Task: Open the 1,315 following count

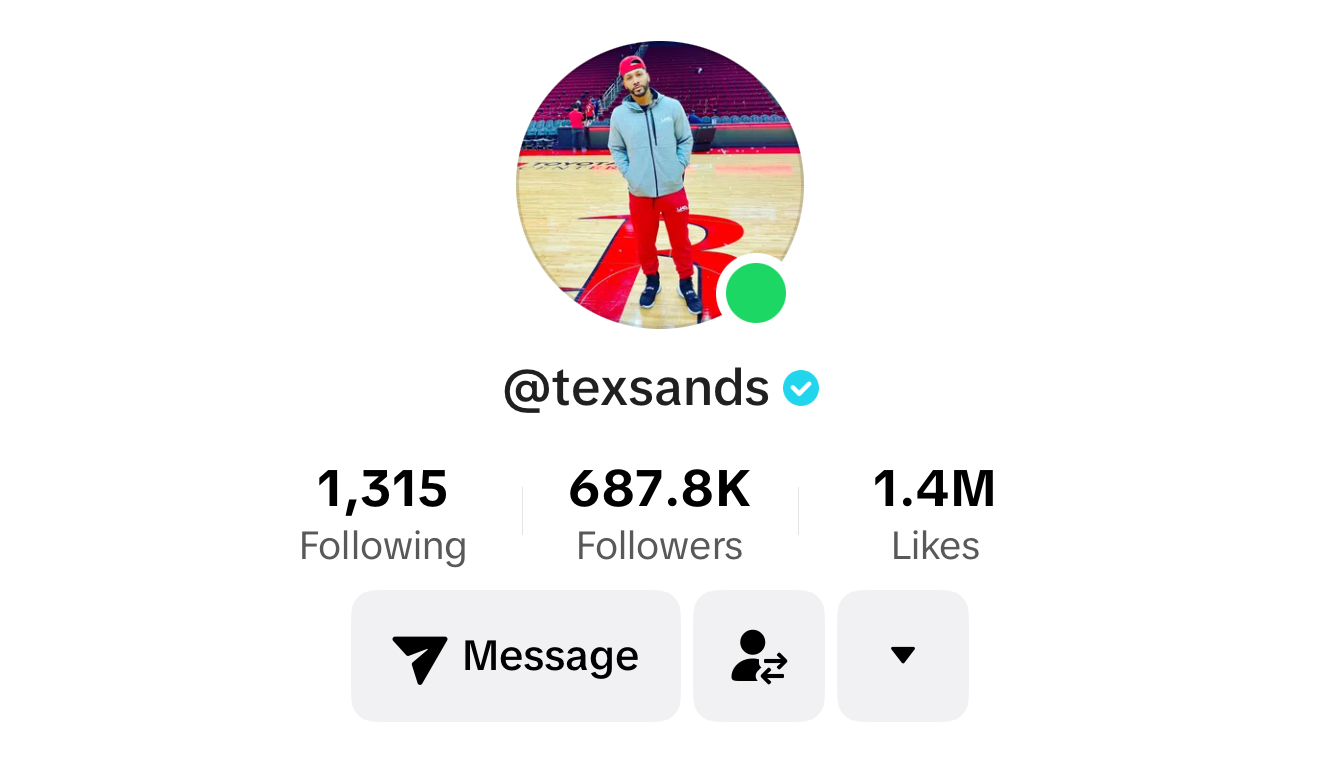Action: click(382, 490)
